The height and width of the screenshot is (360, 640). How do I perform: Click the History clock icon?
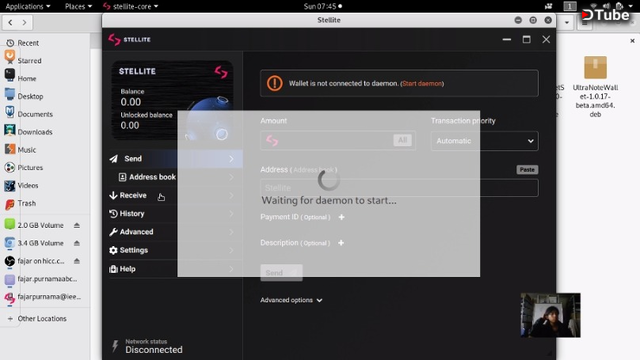click(113, 213)
